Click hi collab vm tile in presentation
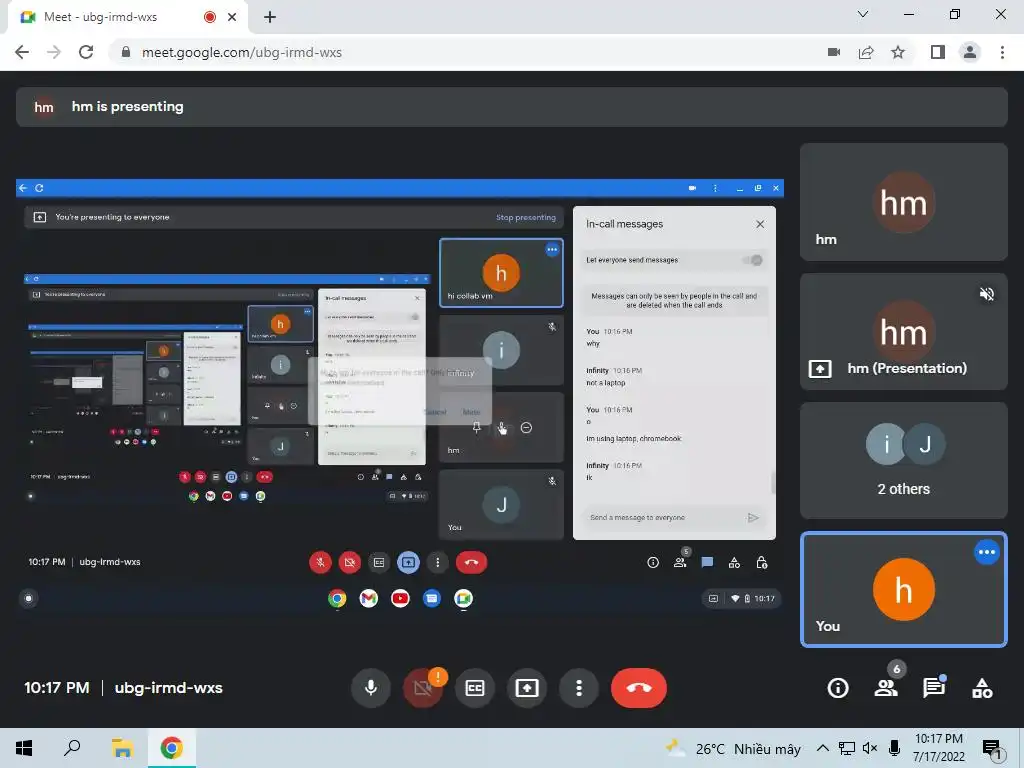 point(501,273)
